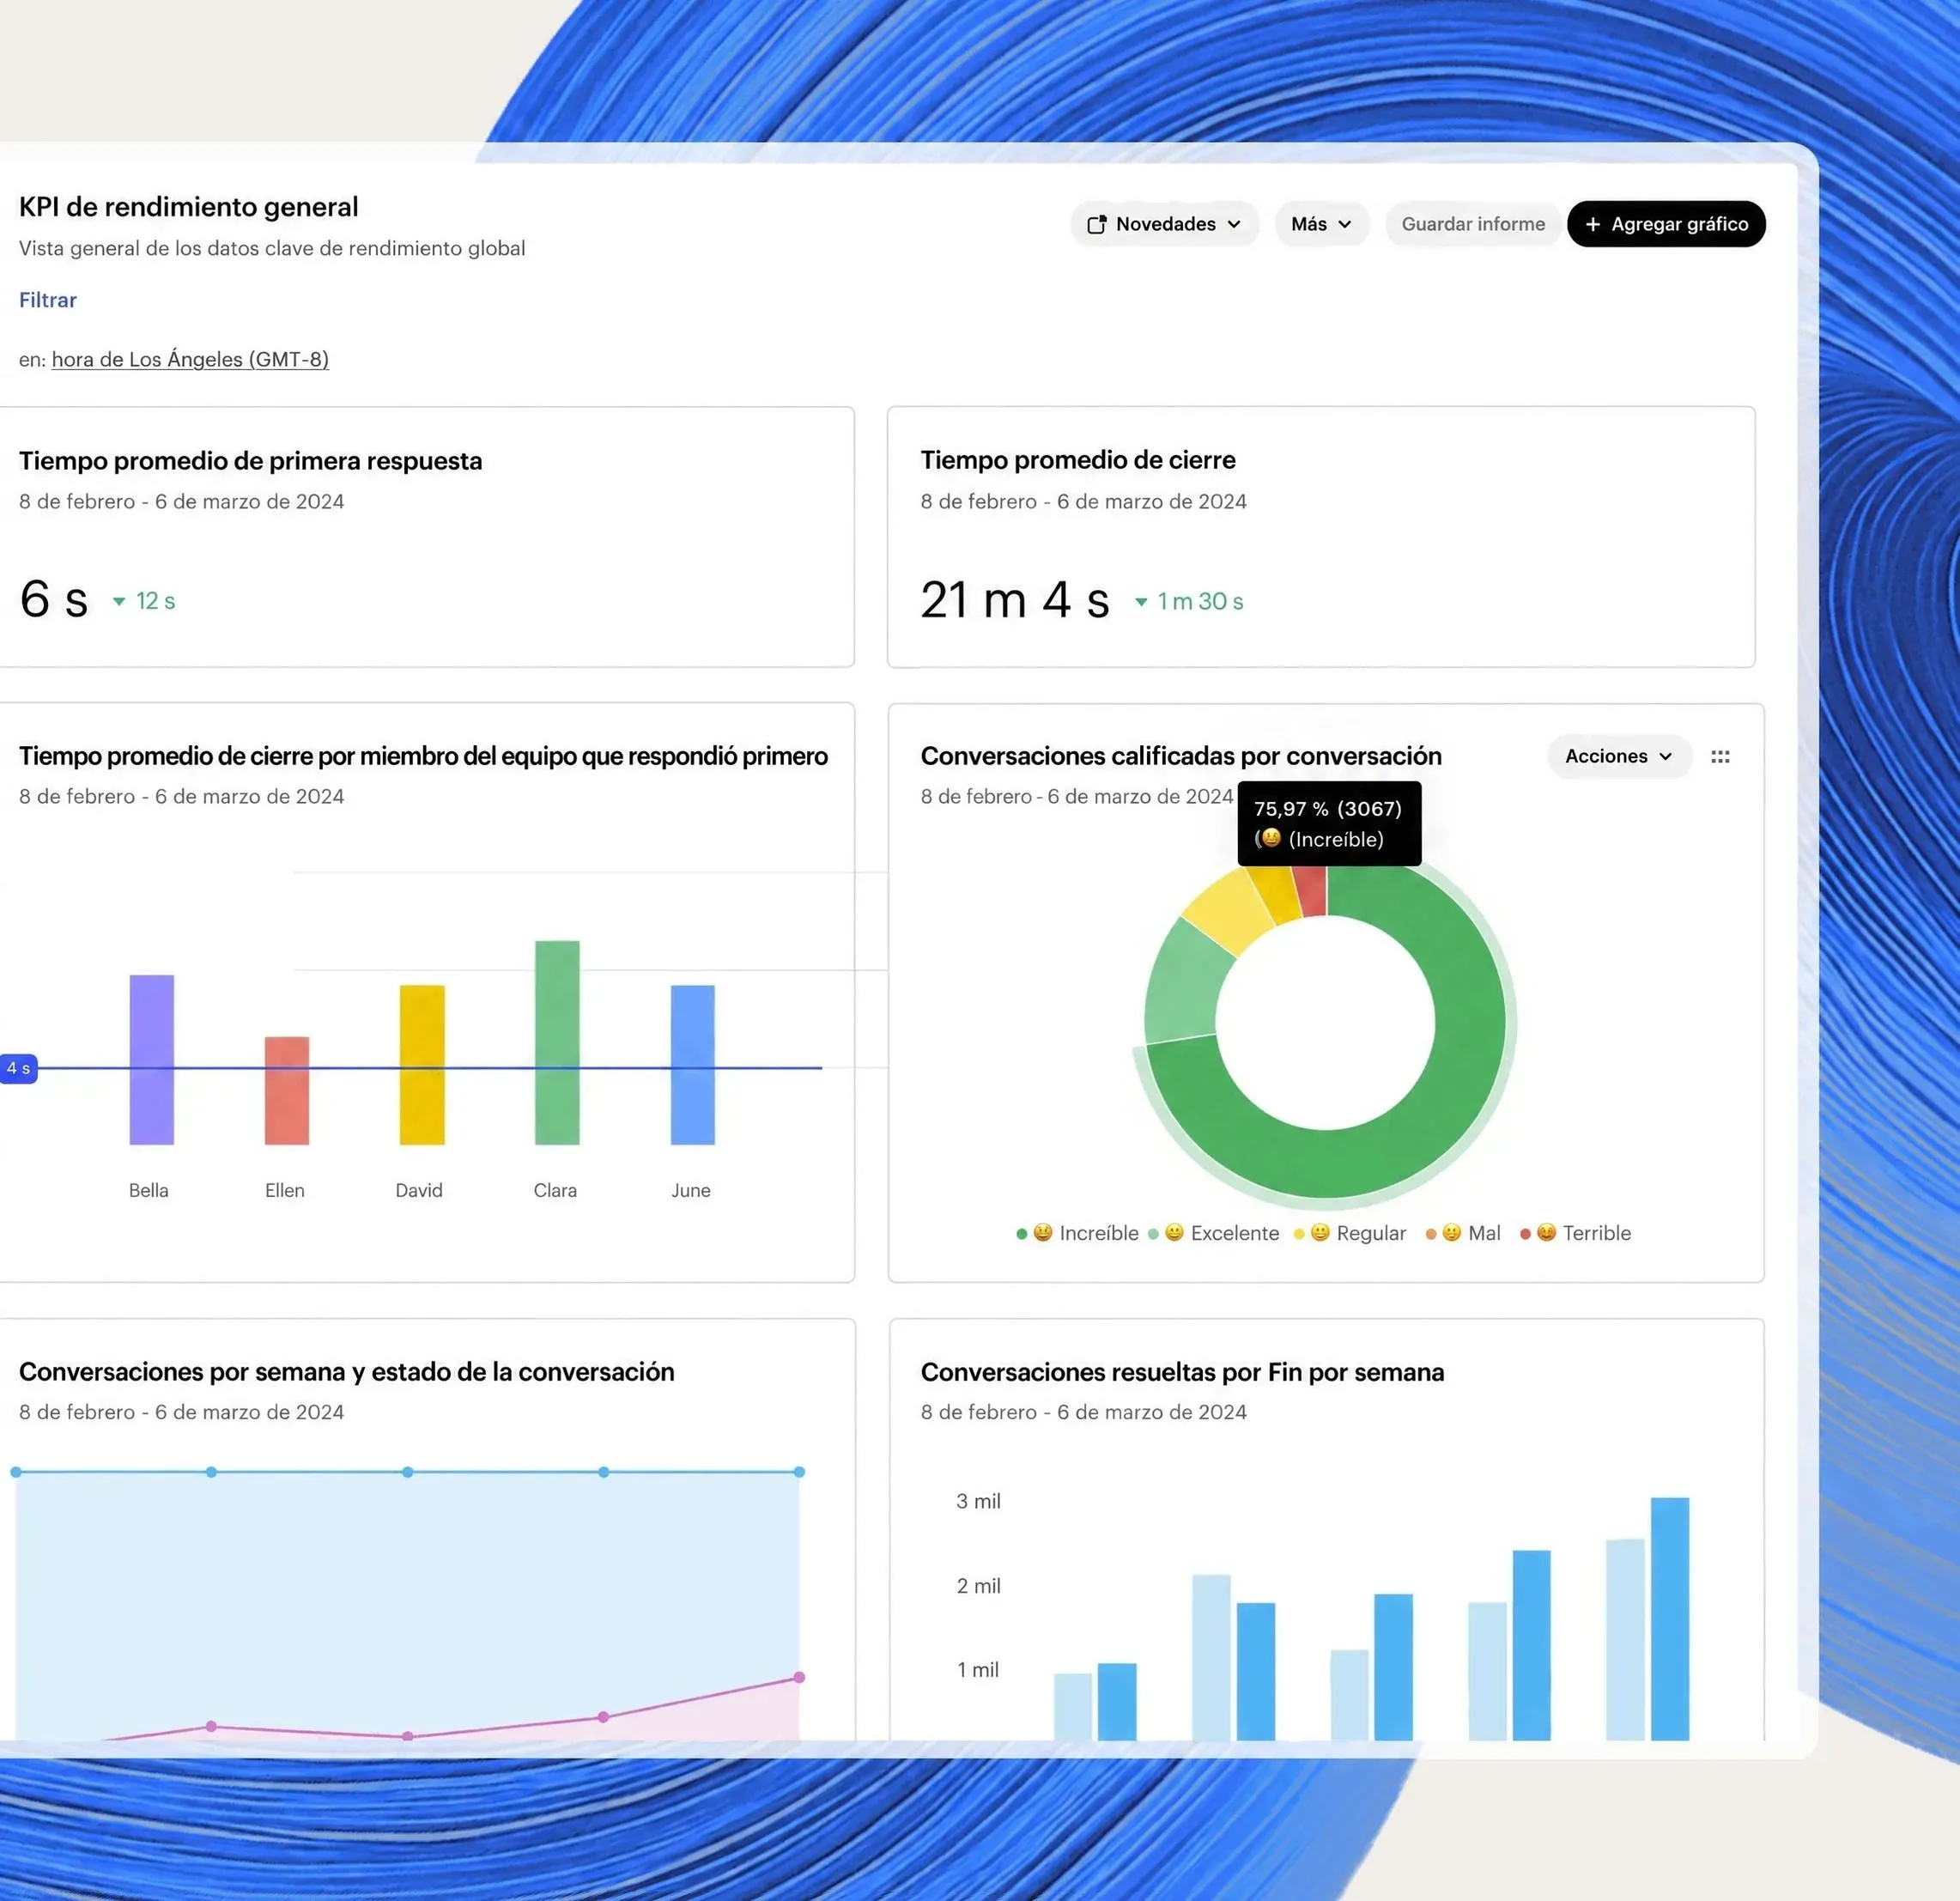Click the 4 s average line marker
1960x1901 pixels.
(x=19, y=1068)
